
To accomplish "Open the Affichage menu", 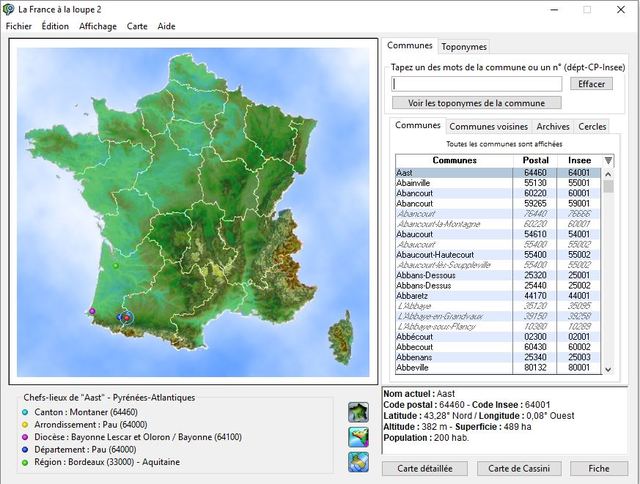I will point(98,26).
